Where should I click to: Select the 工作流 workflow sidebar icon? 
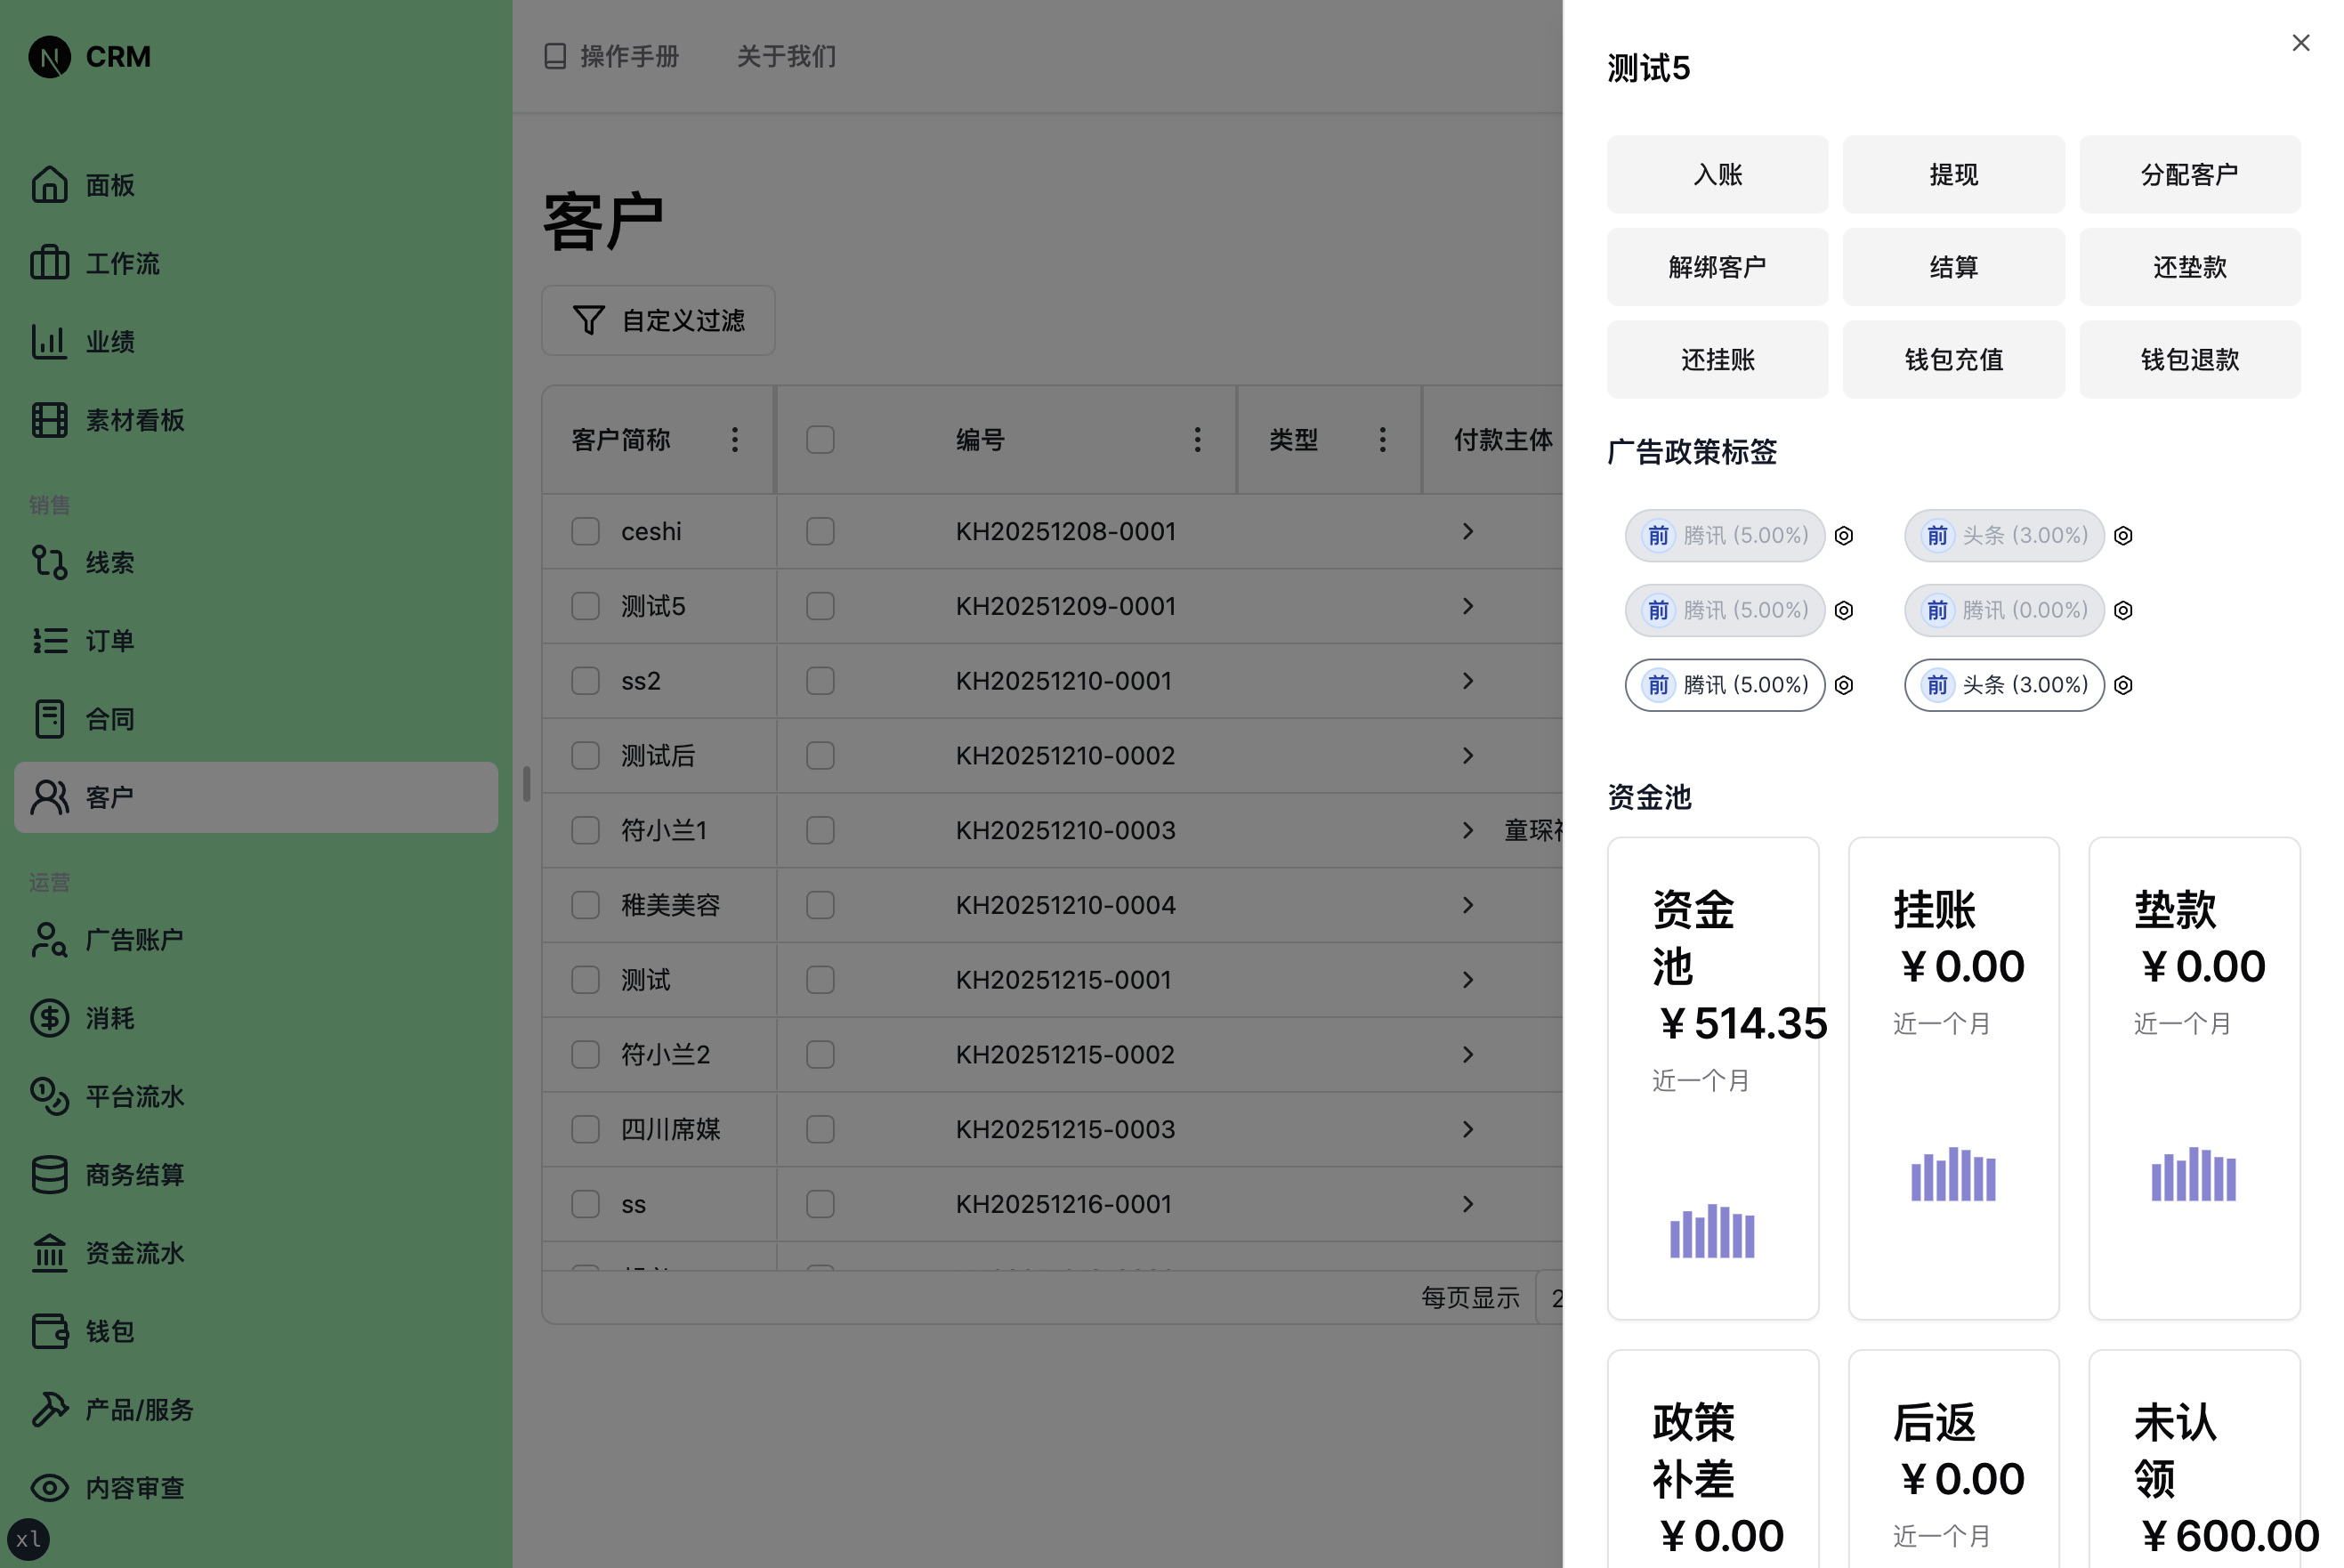[x=50, y=263]
